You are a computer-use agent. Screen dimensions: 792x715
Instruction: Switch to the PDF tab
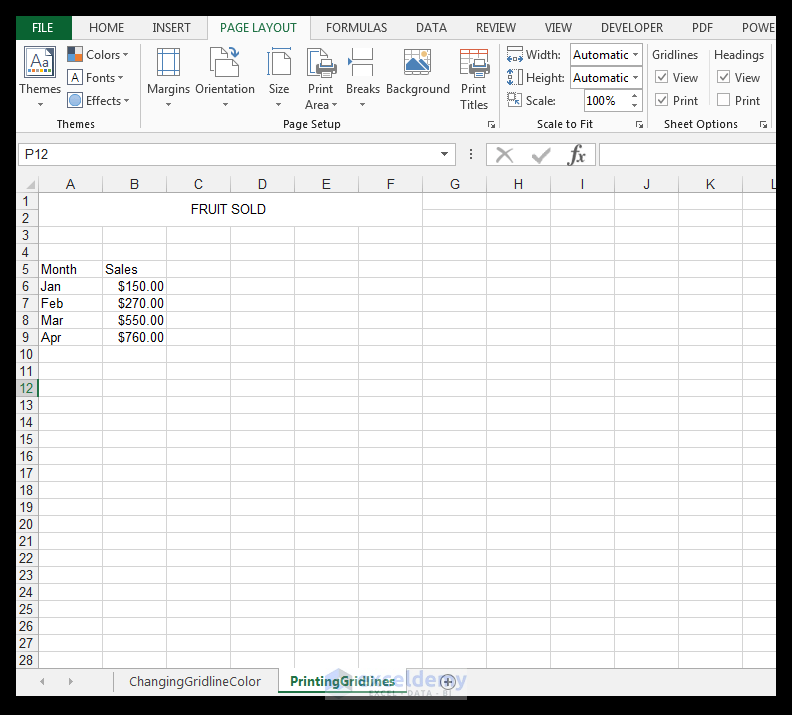click(702, 28)
